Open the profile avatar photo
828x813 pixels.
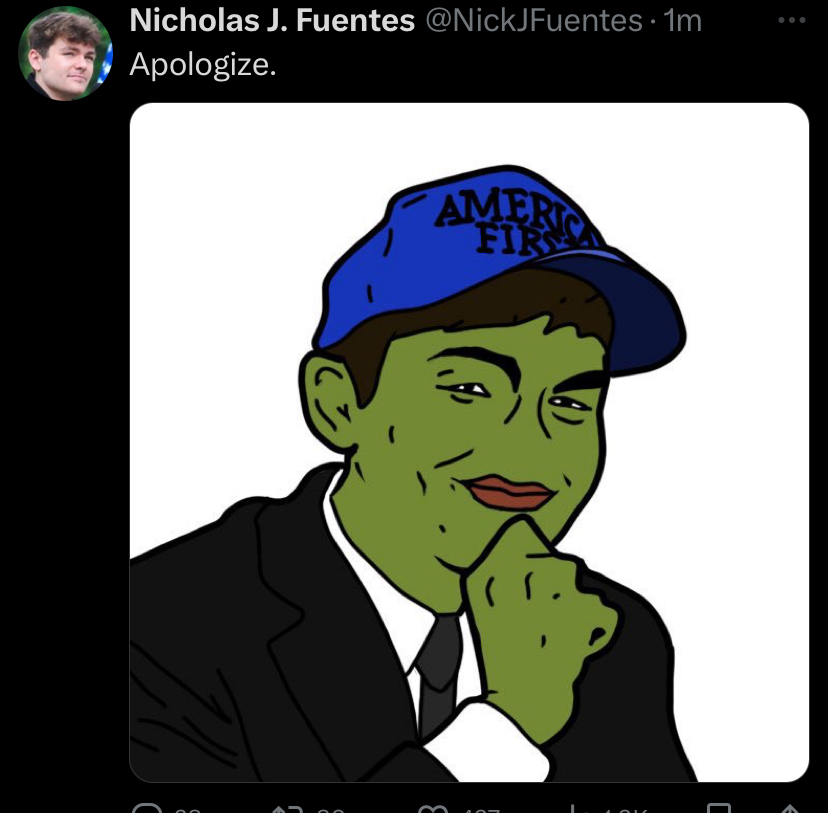[x=65, y=53]
